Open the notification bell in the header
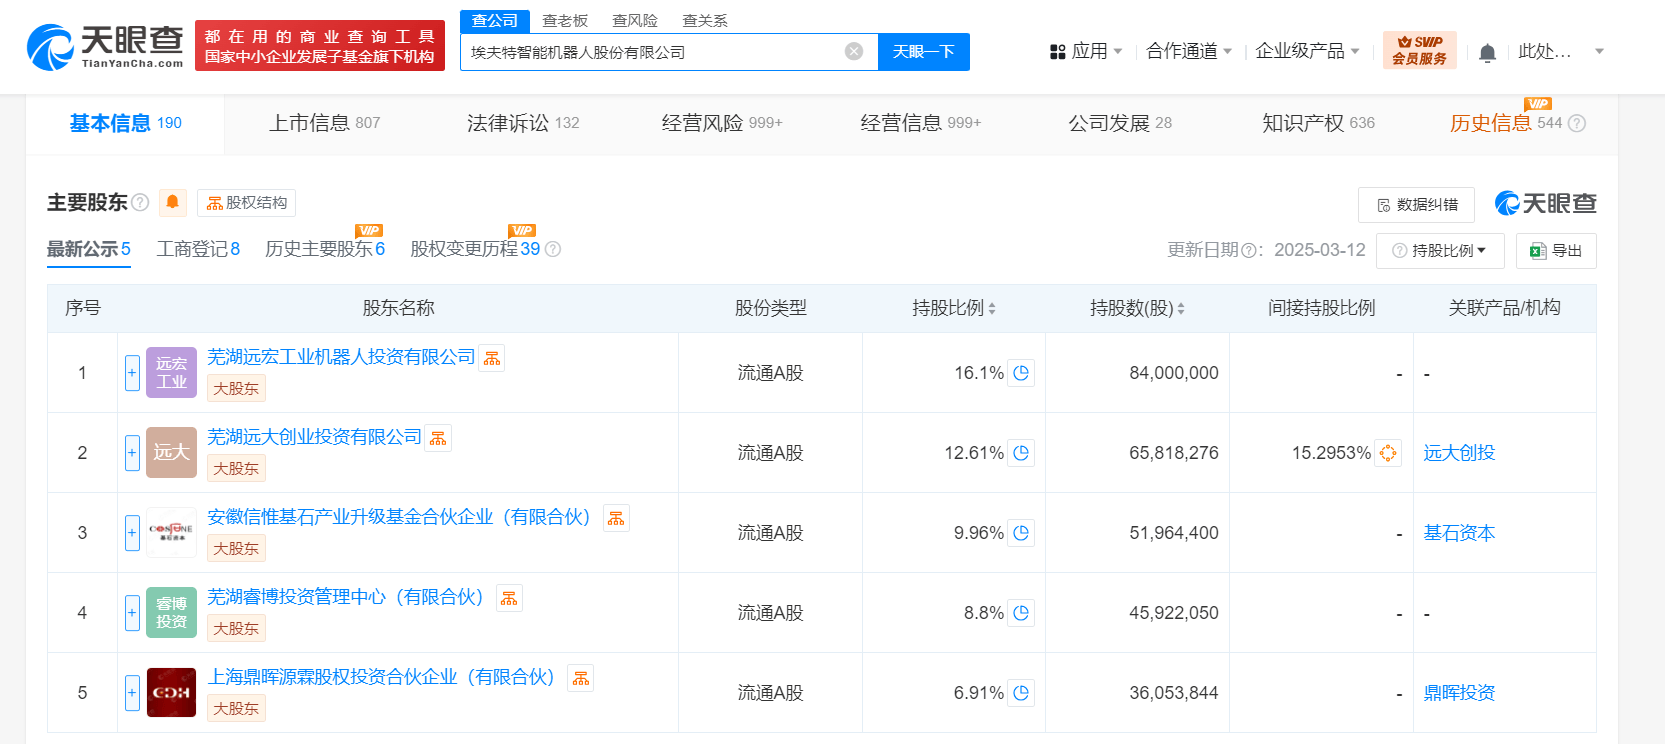The image size is (1665, 744). point(1487,52)
